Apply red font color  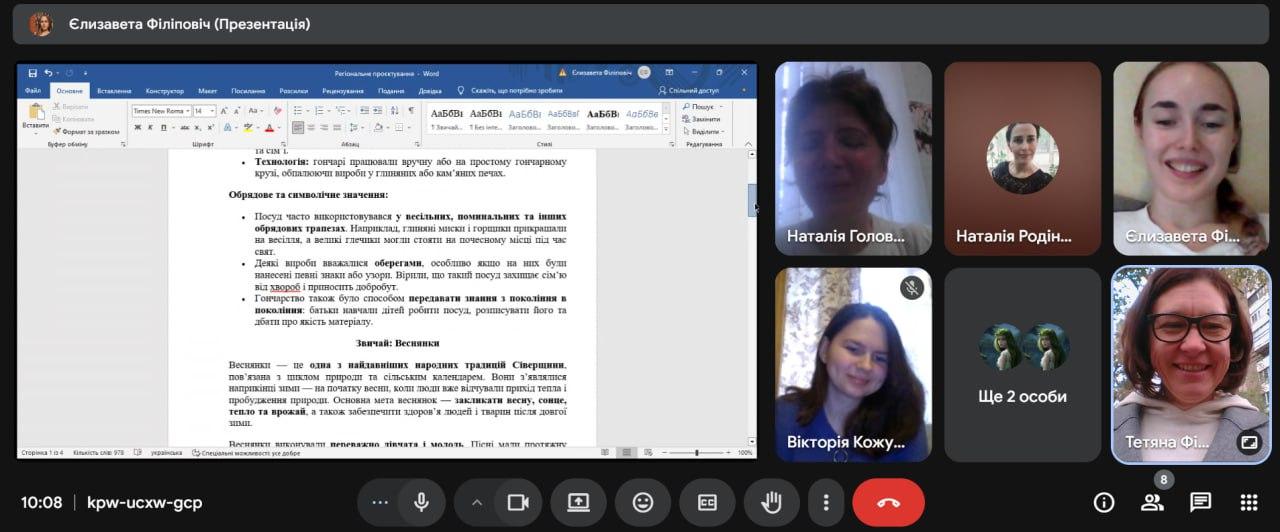[269, 128]
